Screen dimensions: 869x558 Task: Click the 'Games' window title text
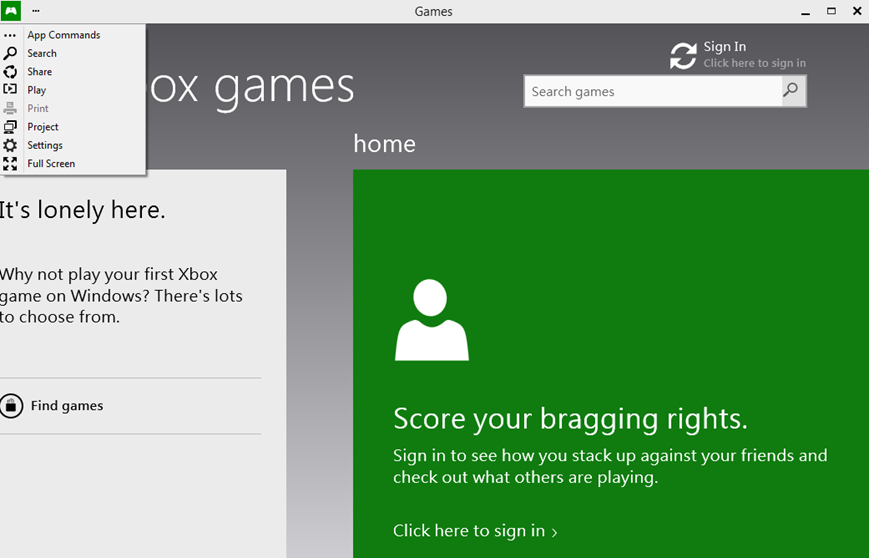433,11
